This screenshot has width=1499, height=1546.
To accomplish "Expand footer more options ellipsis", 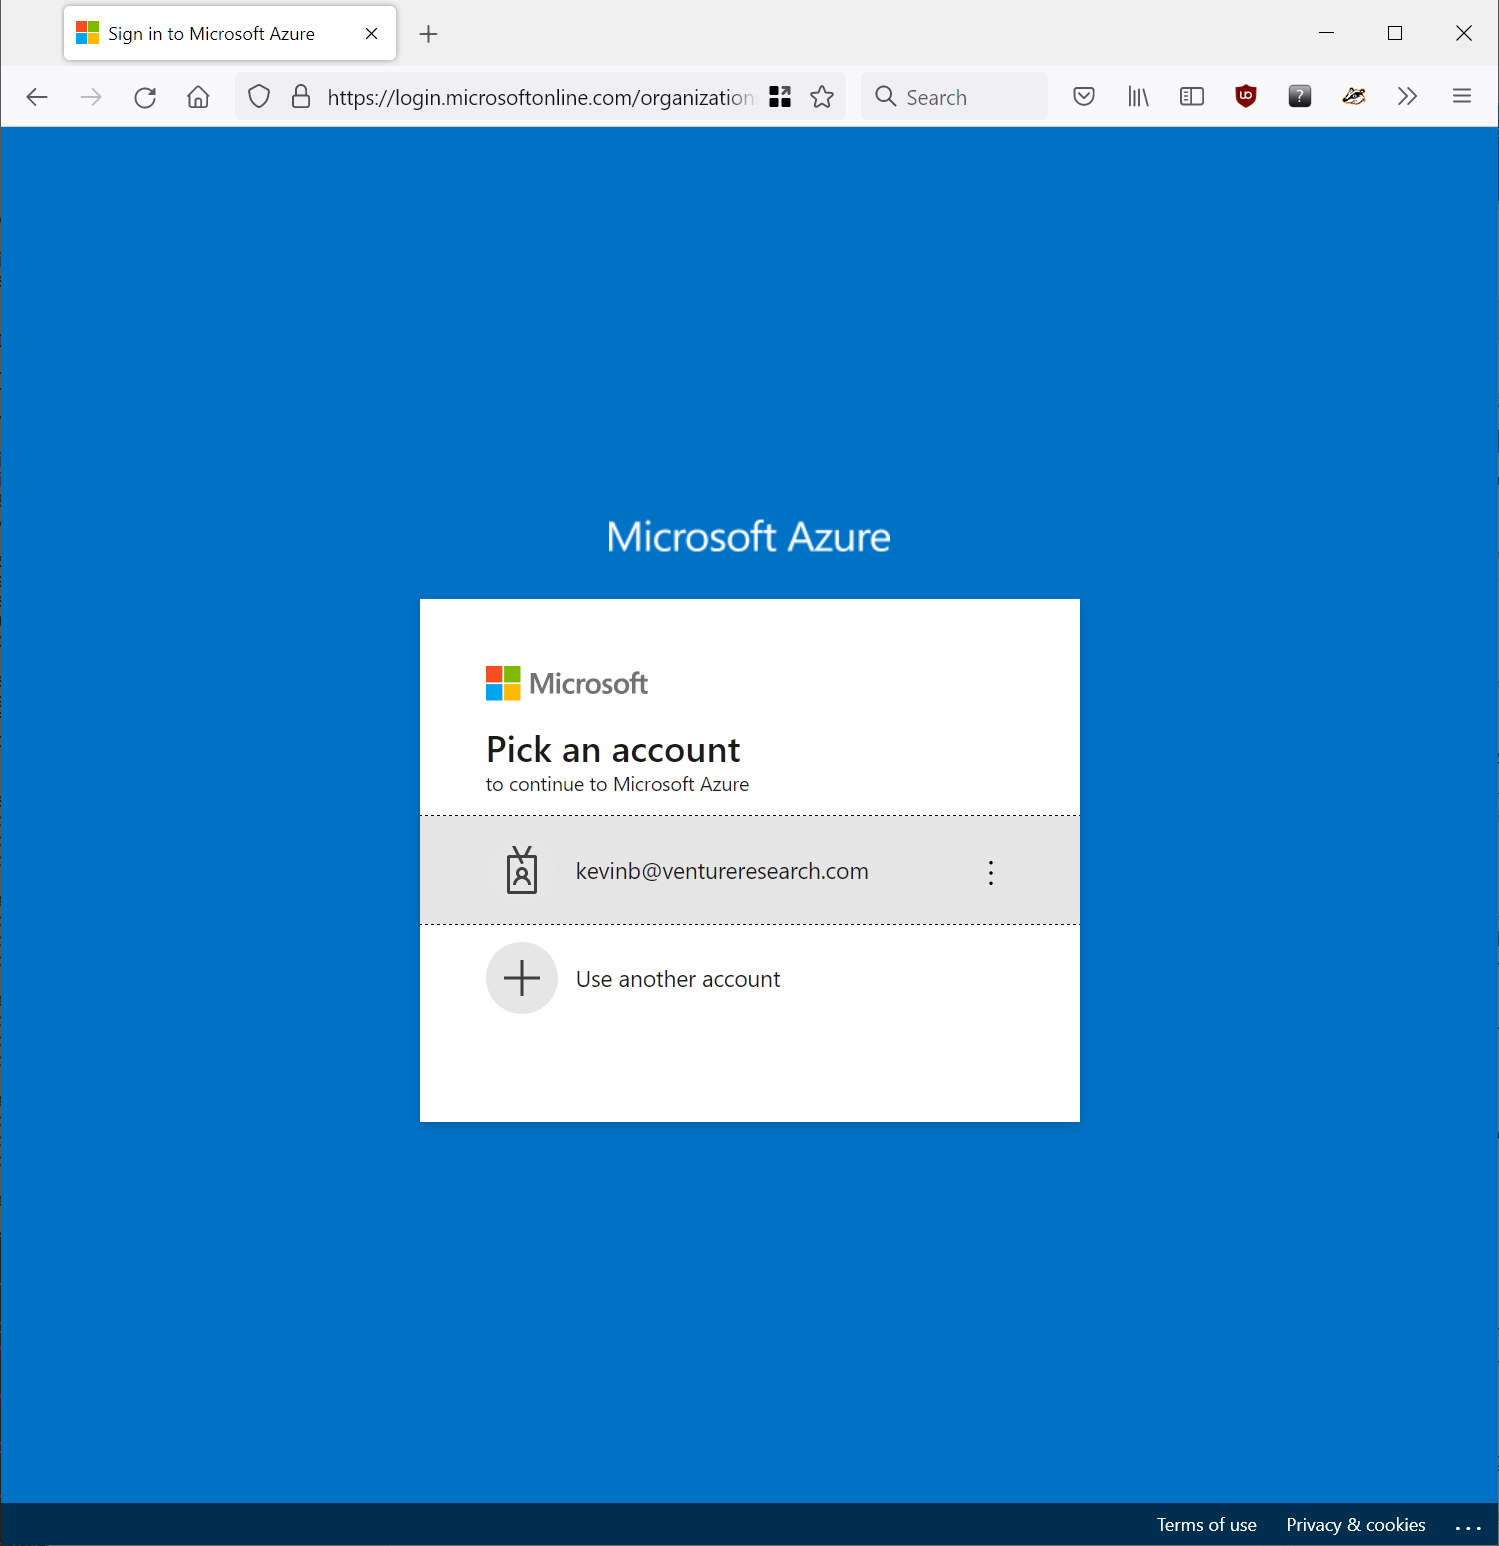I will click(1467, 1526).
